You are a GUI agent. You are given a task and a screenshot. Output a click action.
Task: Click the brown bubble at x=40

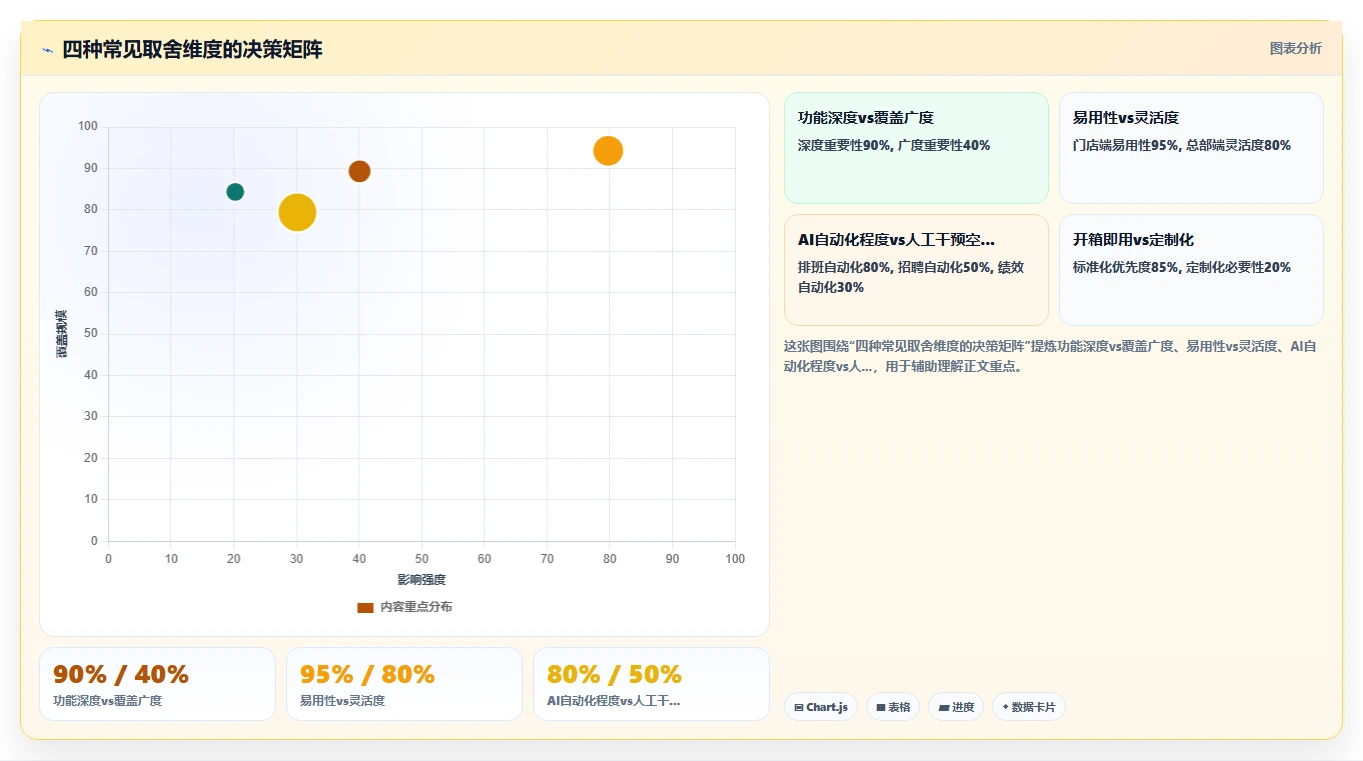[x=359, y=171]
